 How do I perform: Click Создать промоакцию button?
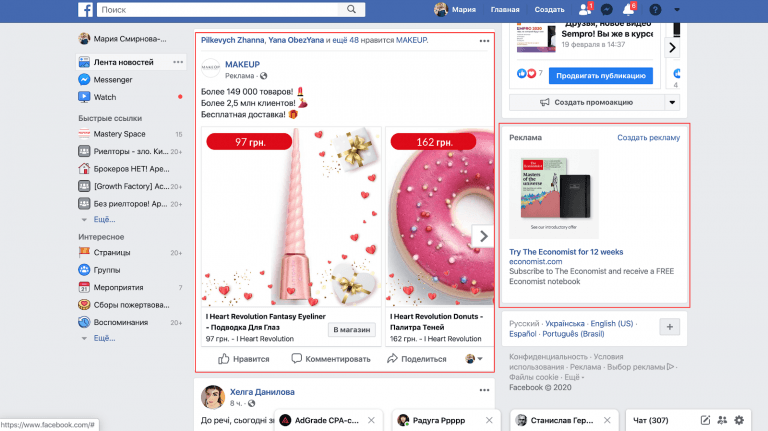point(586,102)
